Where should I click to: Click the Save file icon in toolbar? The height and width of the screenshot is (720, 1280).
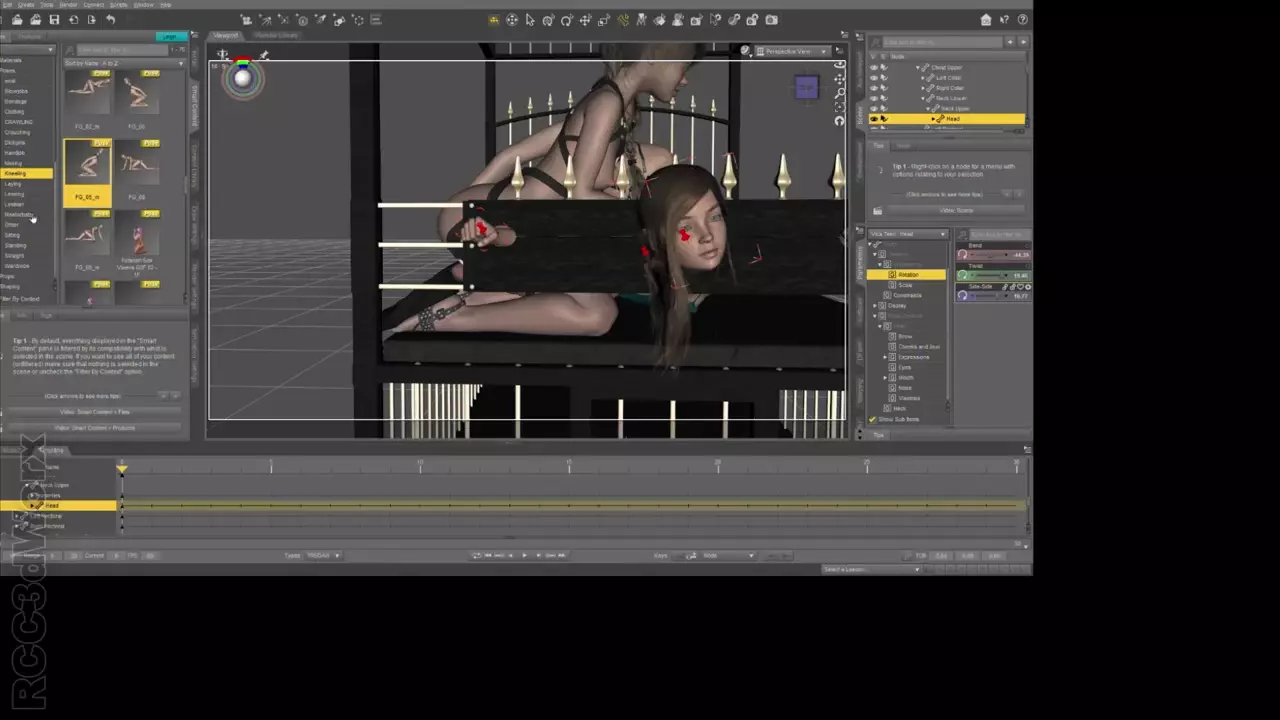pyautogui.click(x=54, y=20)
